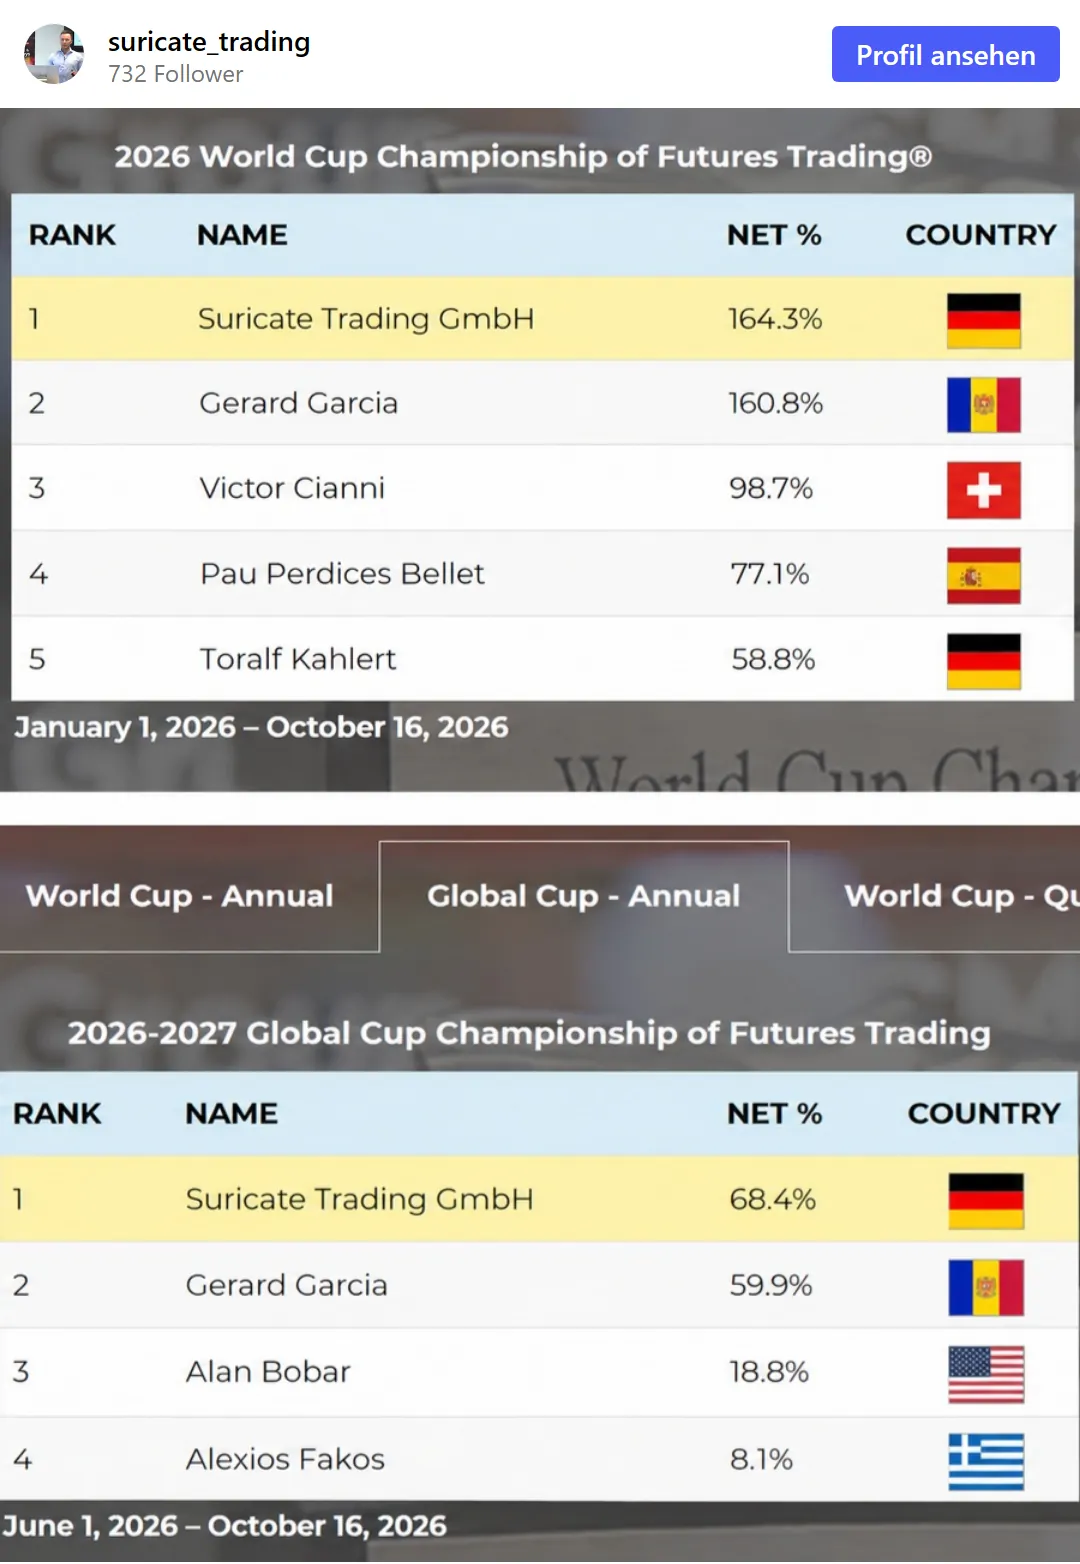Click German flag in Toralf Kahlert row
This screenshot has width=1080, height=1564.
point(984,661)
